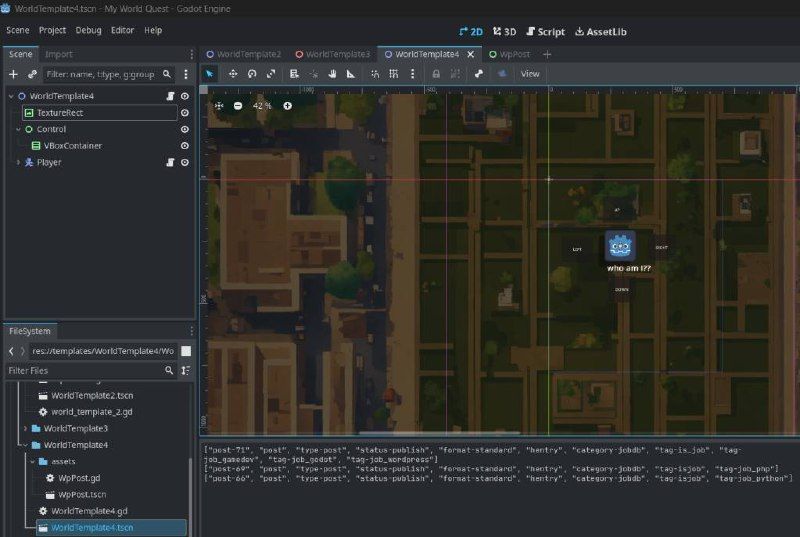Hide the VBoxContainer node
The width and height of the screenshot is (800, 537).
(185, 146)
